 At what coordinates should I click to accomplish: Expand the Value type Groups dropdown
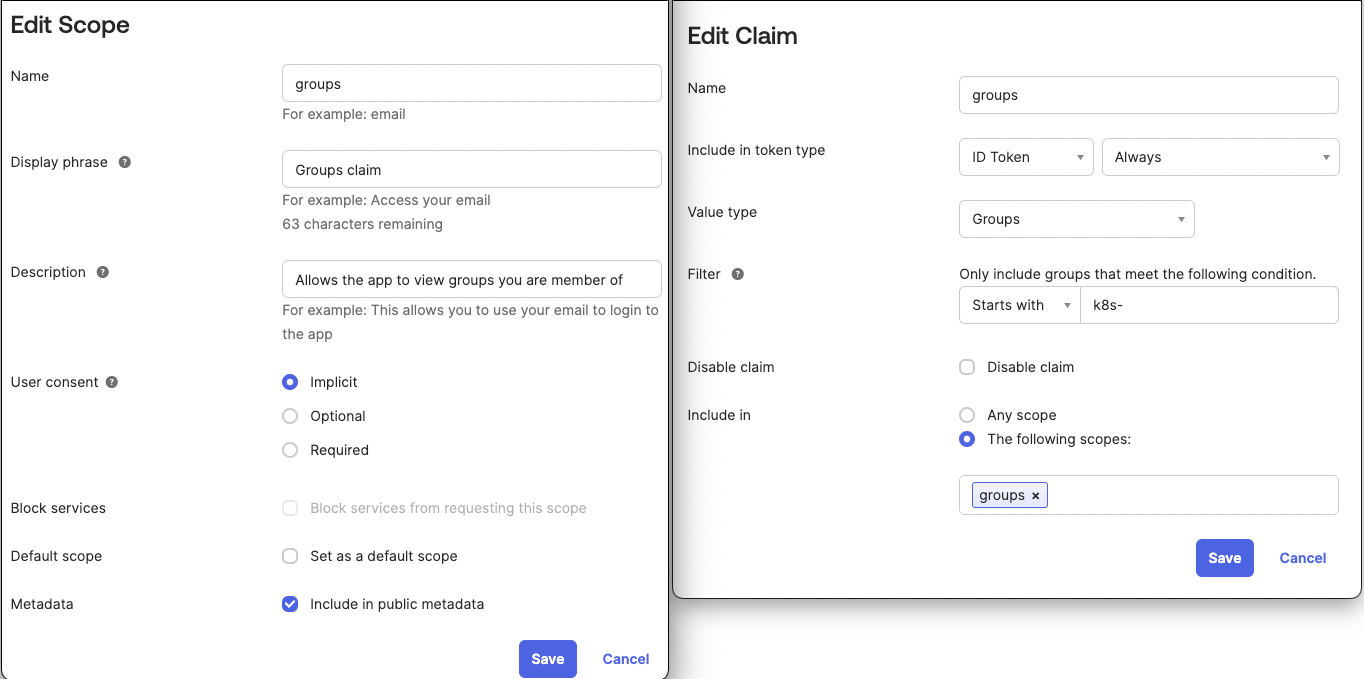(1076, 219)
